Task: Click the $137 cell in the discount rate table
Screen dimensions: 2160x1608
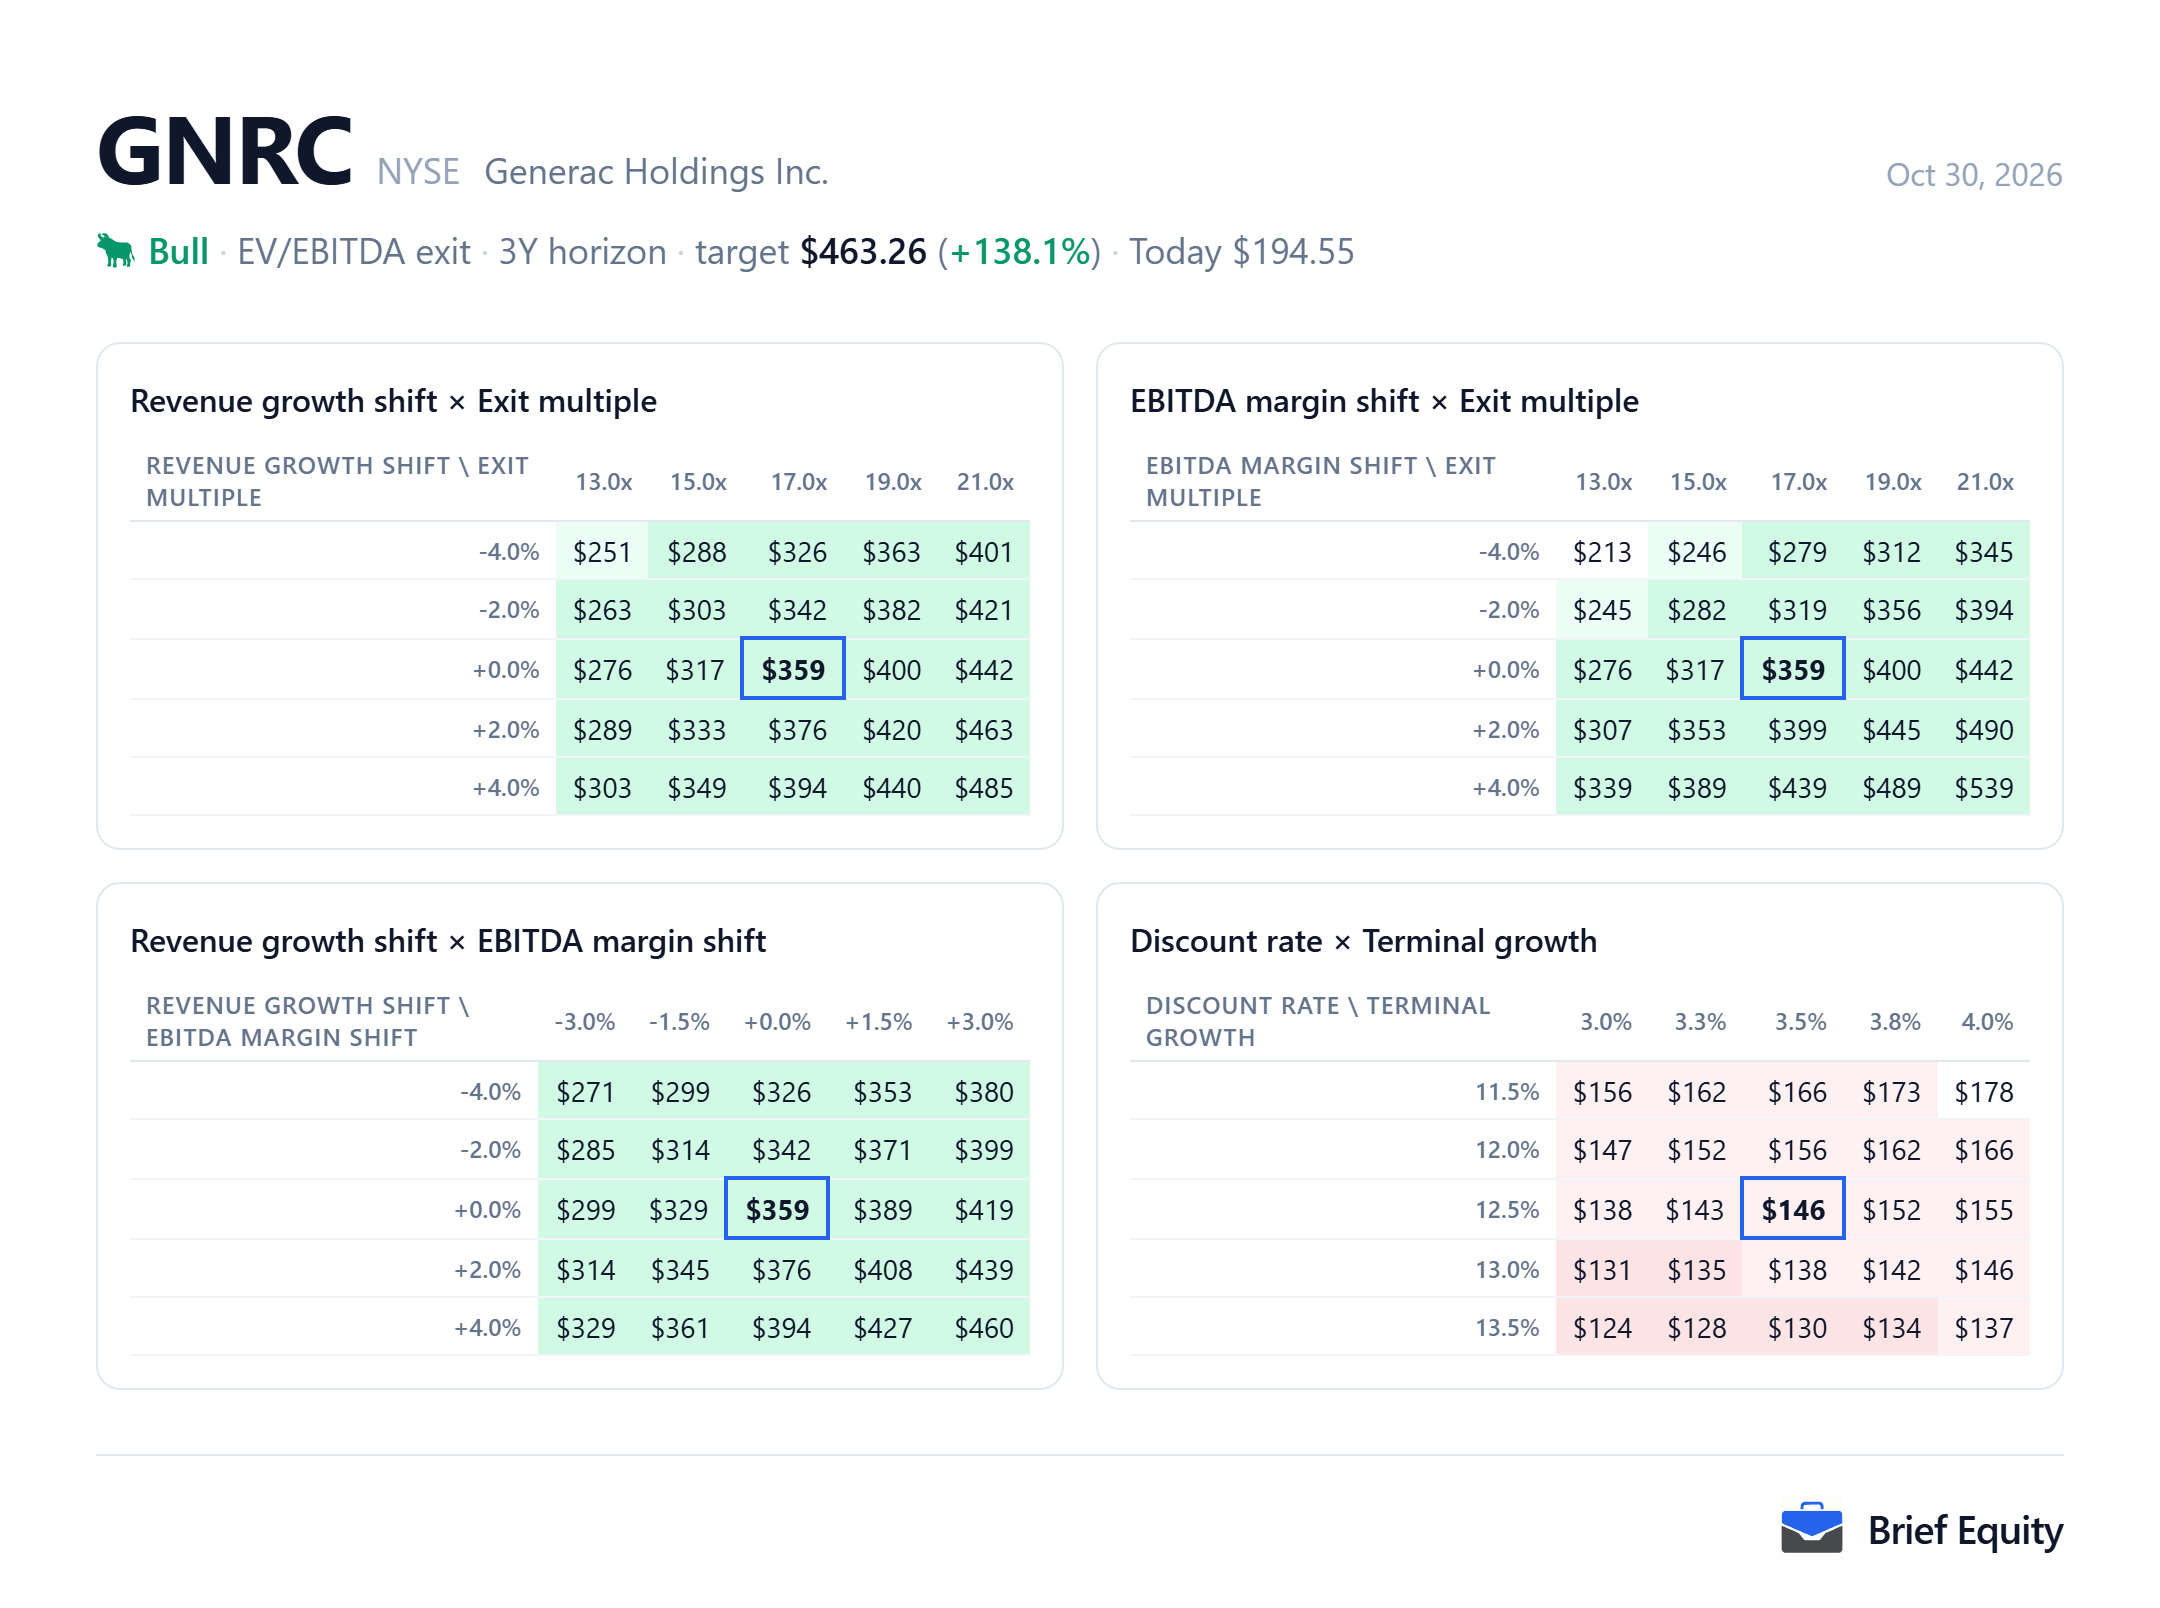Action: (1984, 1327)
